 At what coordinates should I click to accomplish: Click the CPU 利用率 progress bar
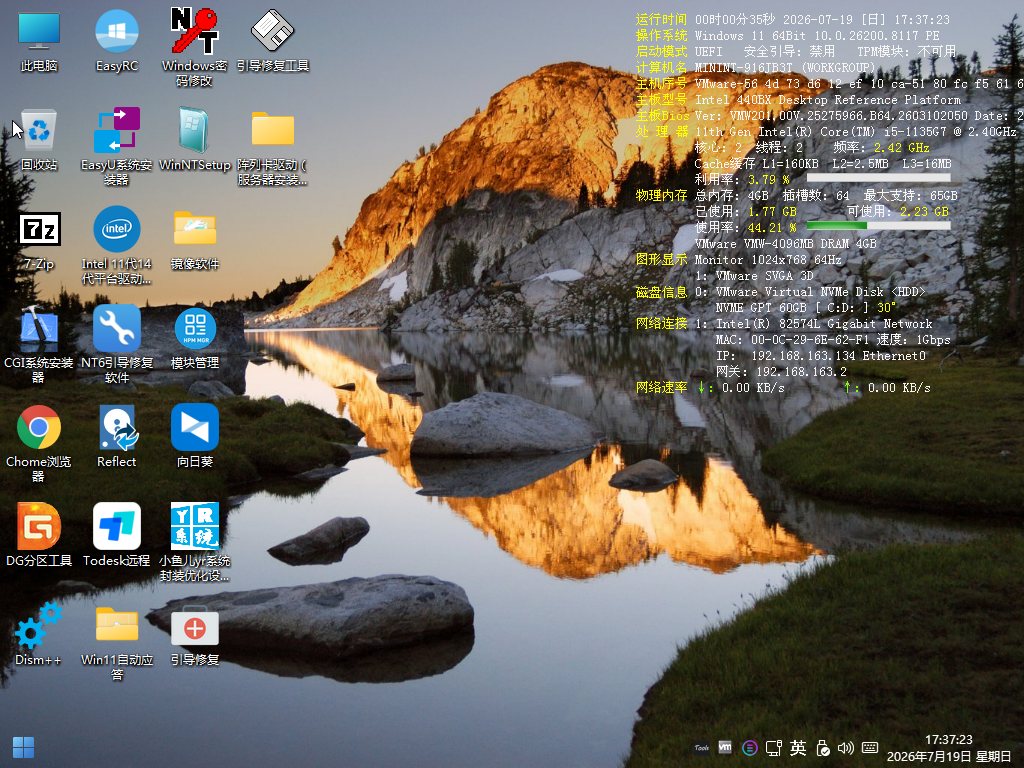pyautogui.click(x=878, y=177)
